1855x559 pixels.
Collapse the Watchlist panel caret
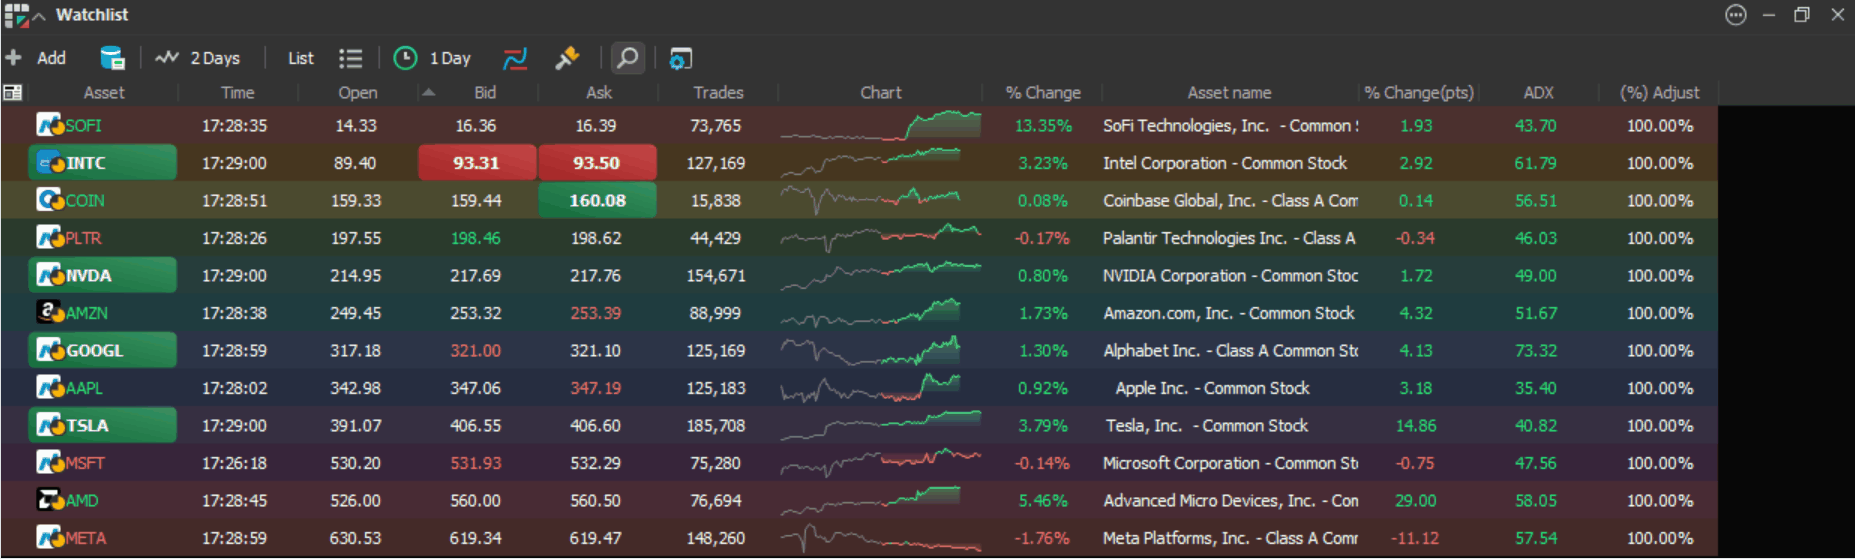click(39, 16)
